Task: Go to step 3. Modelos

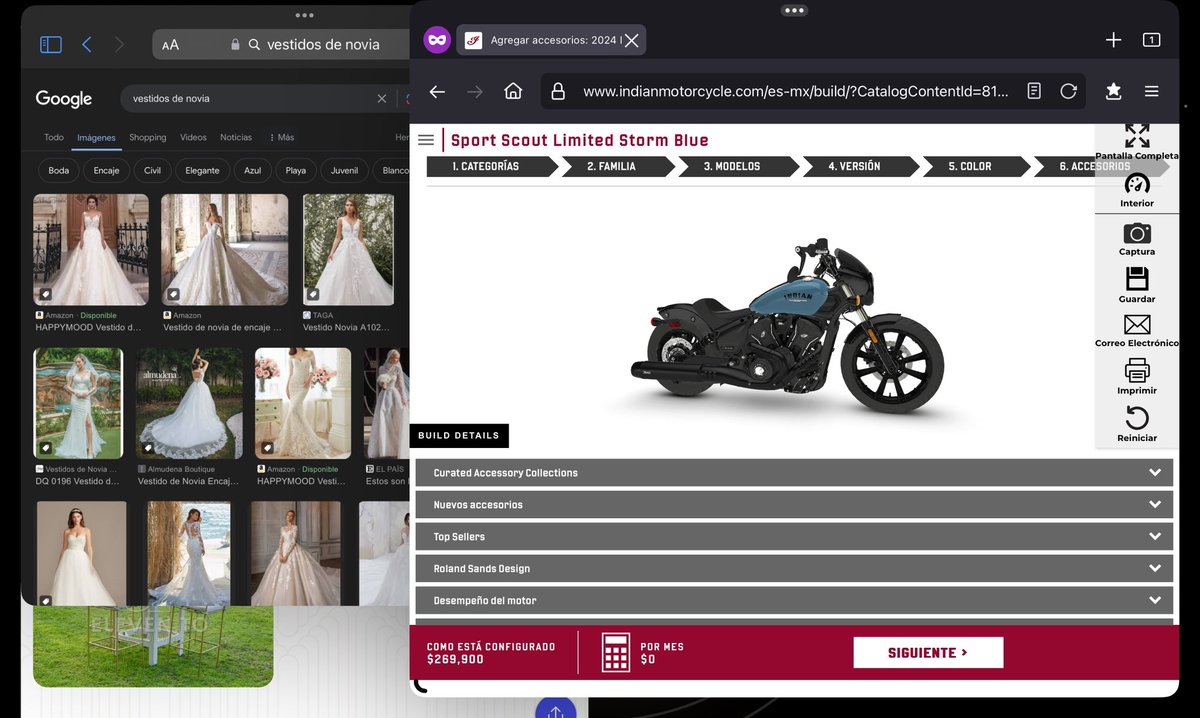Action: [737, 166]
